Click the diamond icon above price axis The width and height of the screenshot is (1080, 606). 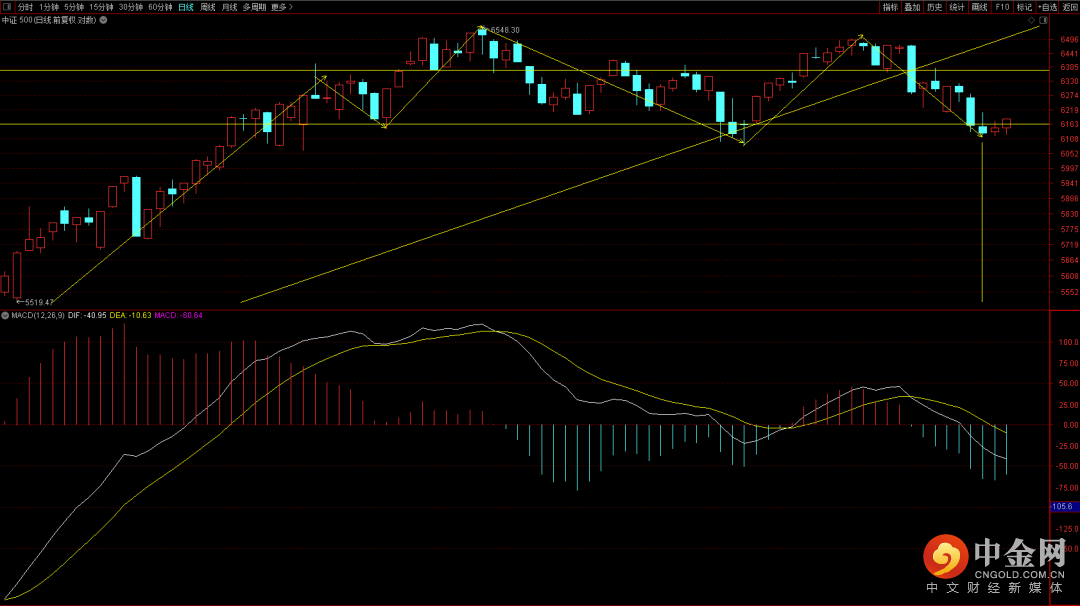(1032, 21)
